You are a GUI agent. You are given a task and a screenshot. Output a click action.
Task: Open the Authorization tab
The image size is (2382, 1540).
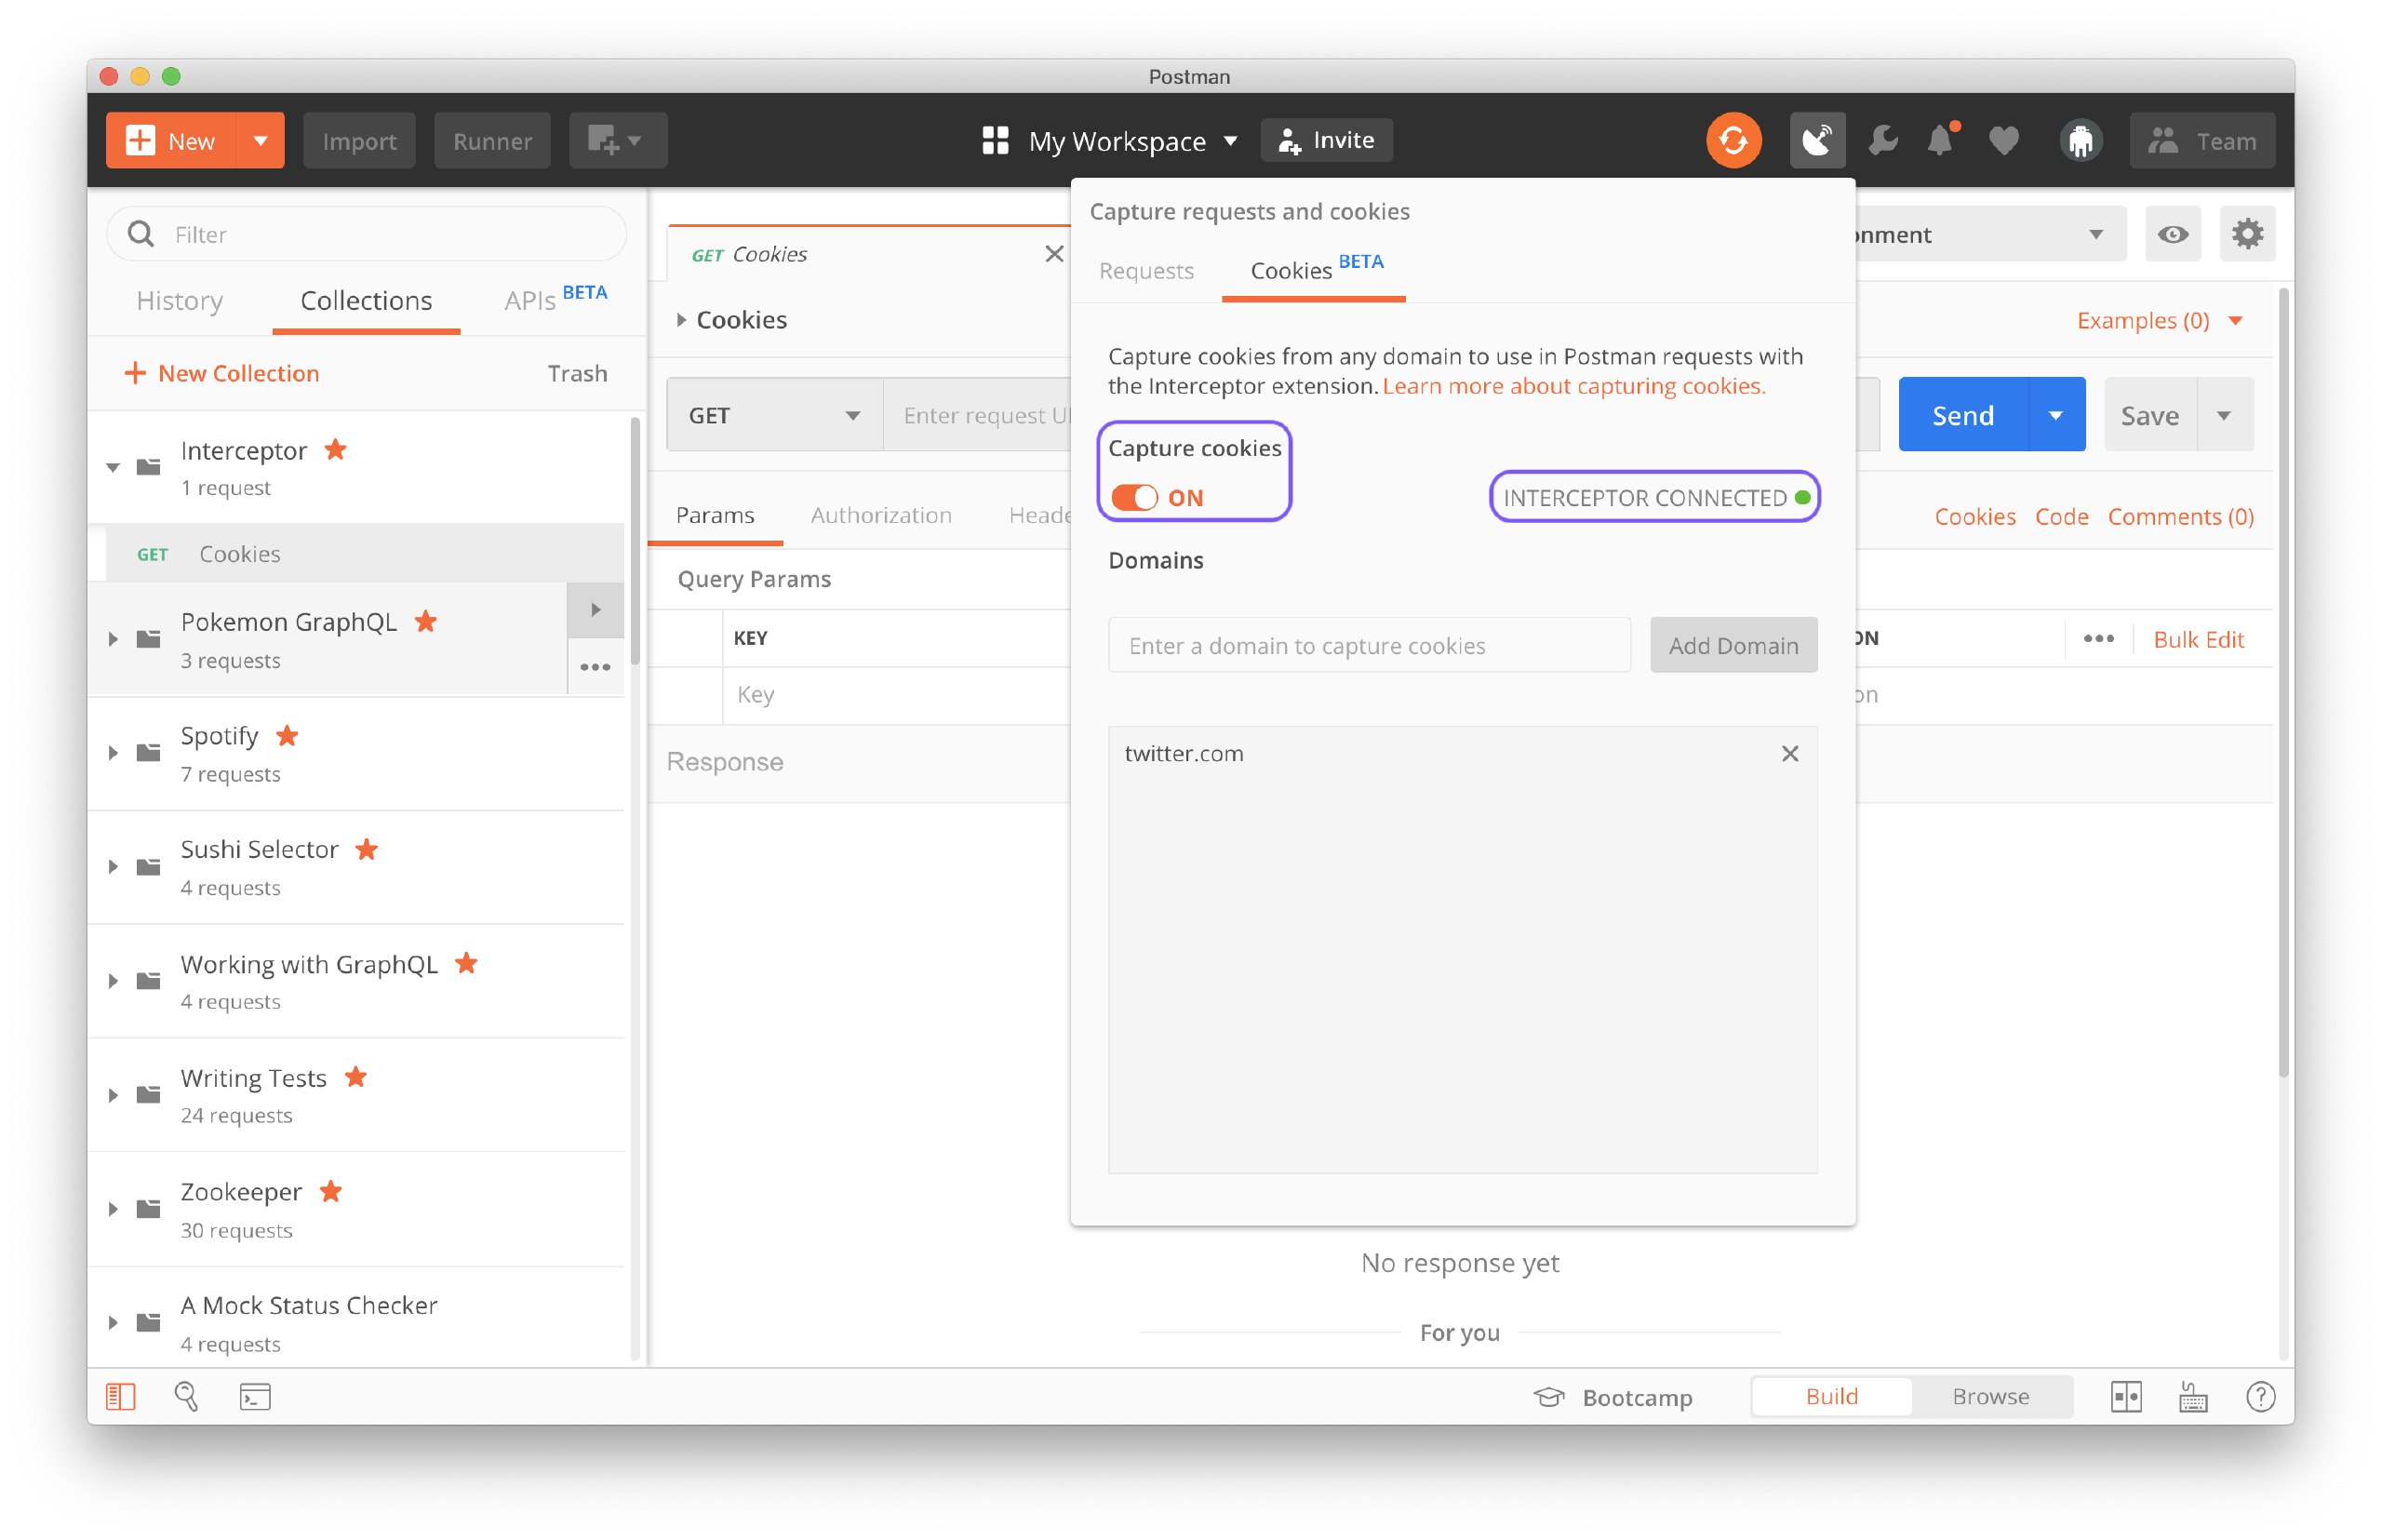880,515
